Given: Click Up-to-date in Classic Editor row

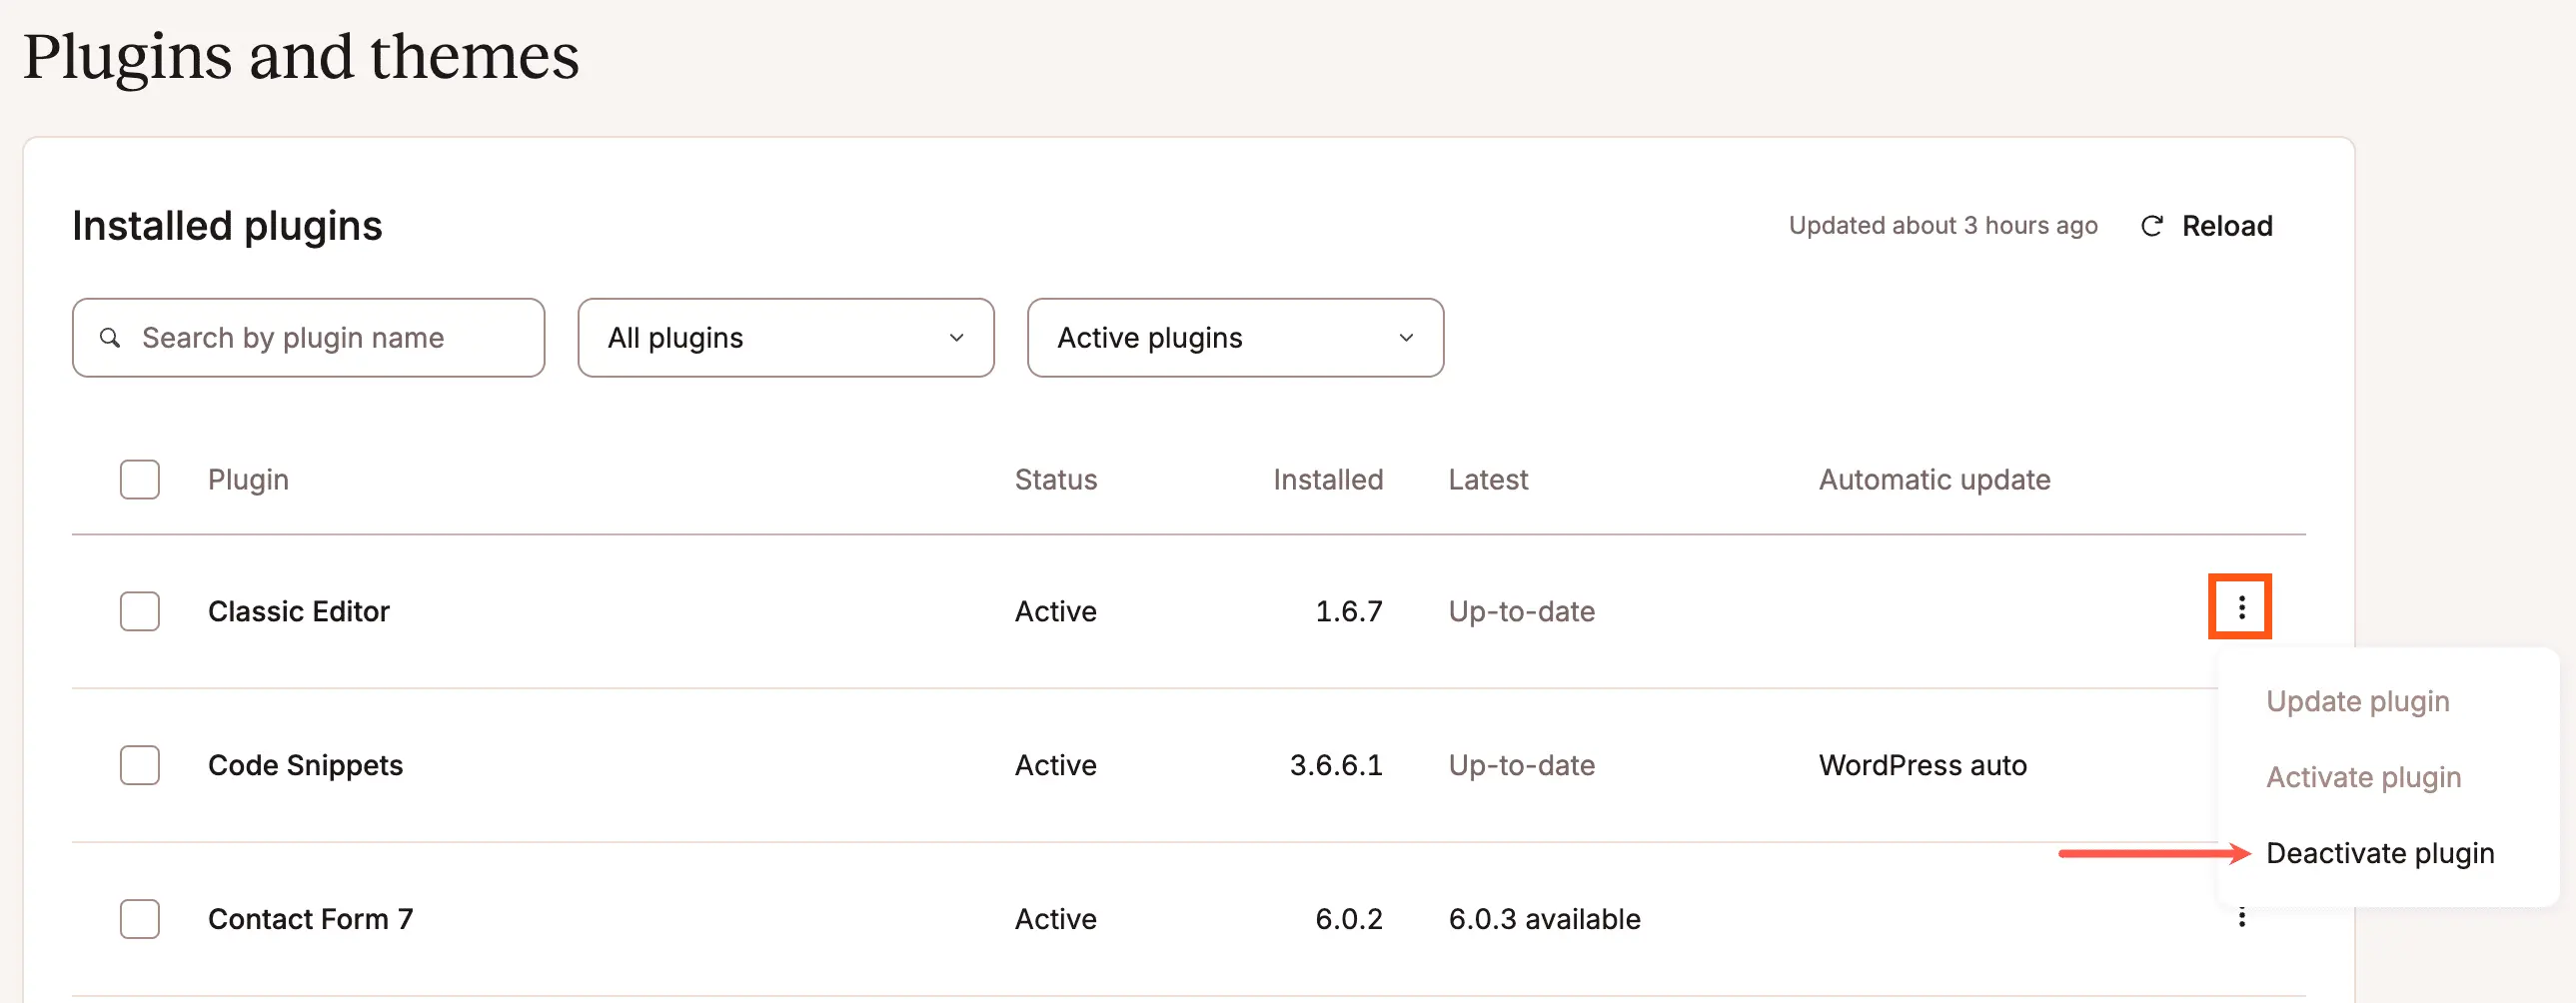Looking at the screenshot, I should coord(1521,611).
